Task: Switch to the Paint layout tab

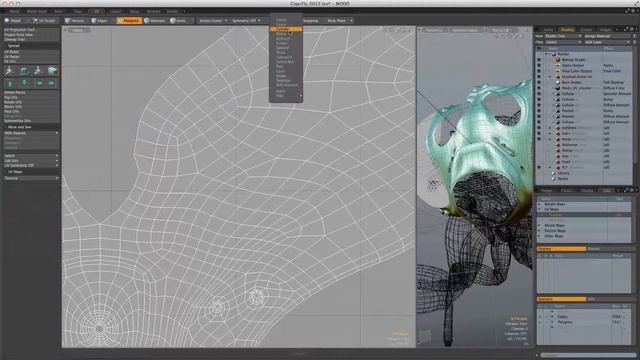Action: pos(58,11)
